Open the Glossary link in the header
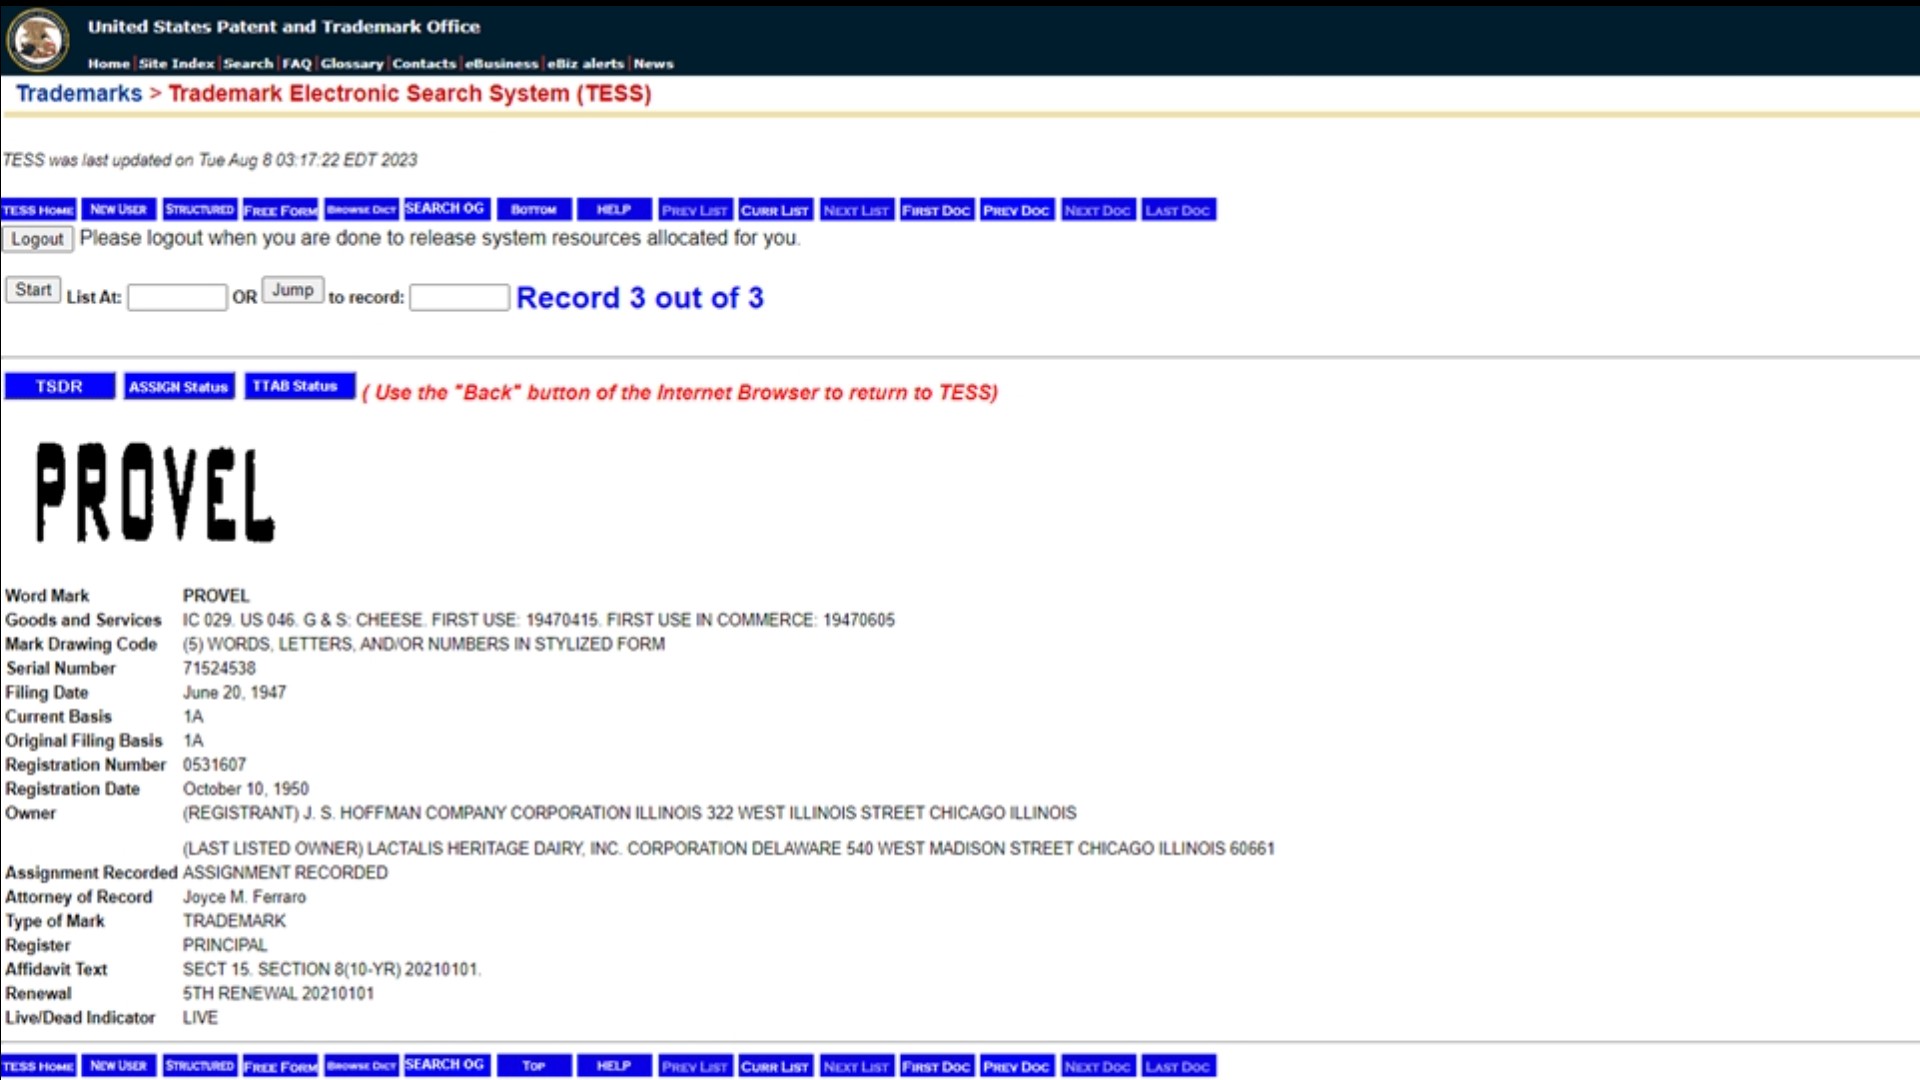Screen dimensions: 1920x1080 (x=352, y=63)
